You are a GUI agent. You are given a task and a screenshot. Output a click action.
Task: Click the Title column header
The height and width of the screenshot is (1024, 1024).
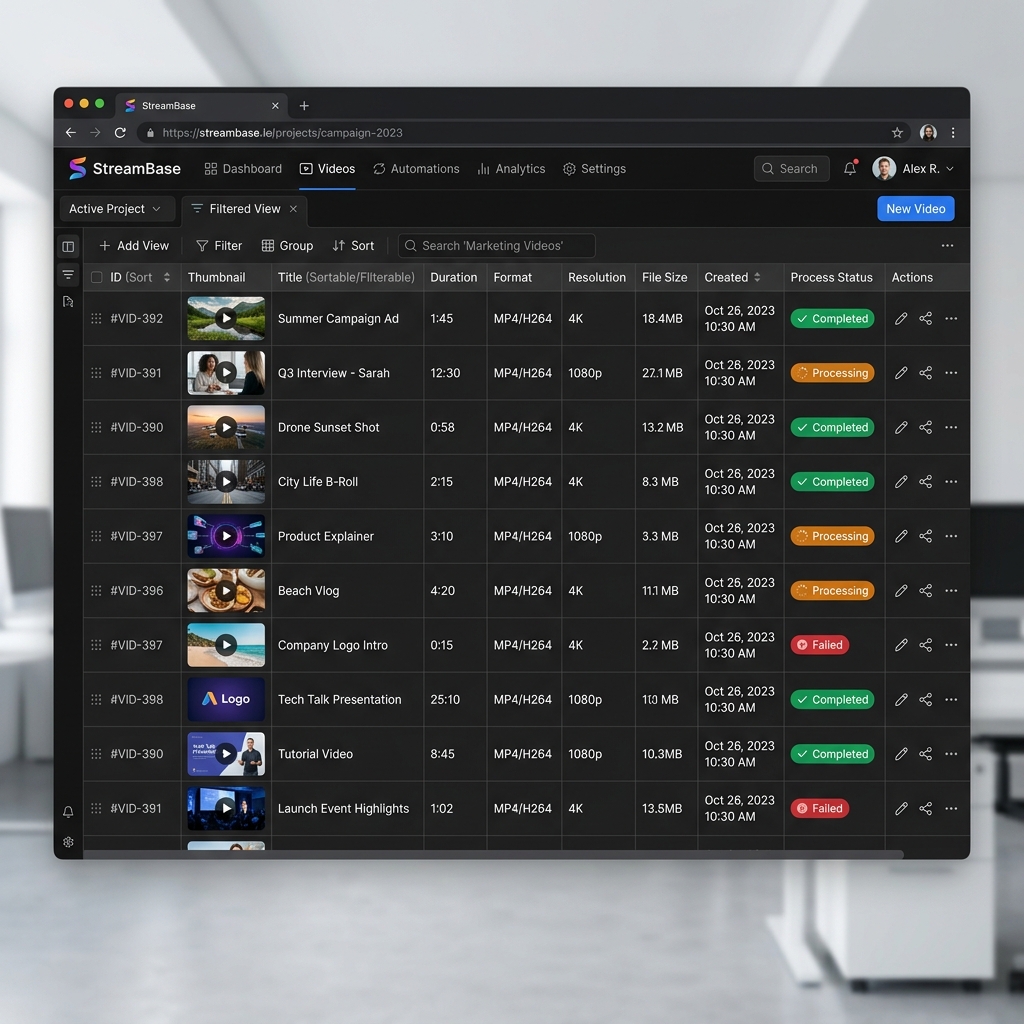[x=346, y=278]
